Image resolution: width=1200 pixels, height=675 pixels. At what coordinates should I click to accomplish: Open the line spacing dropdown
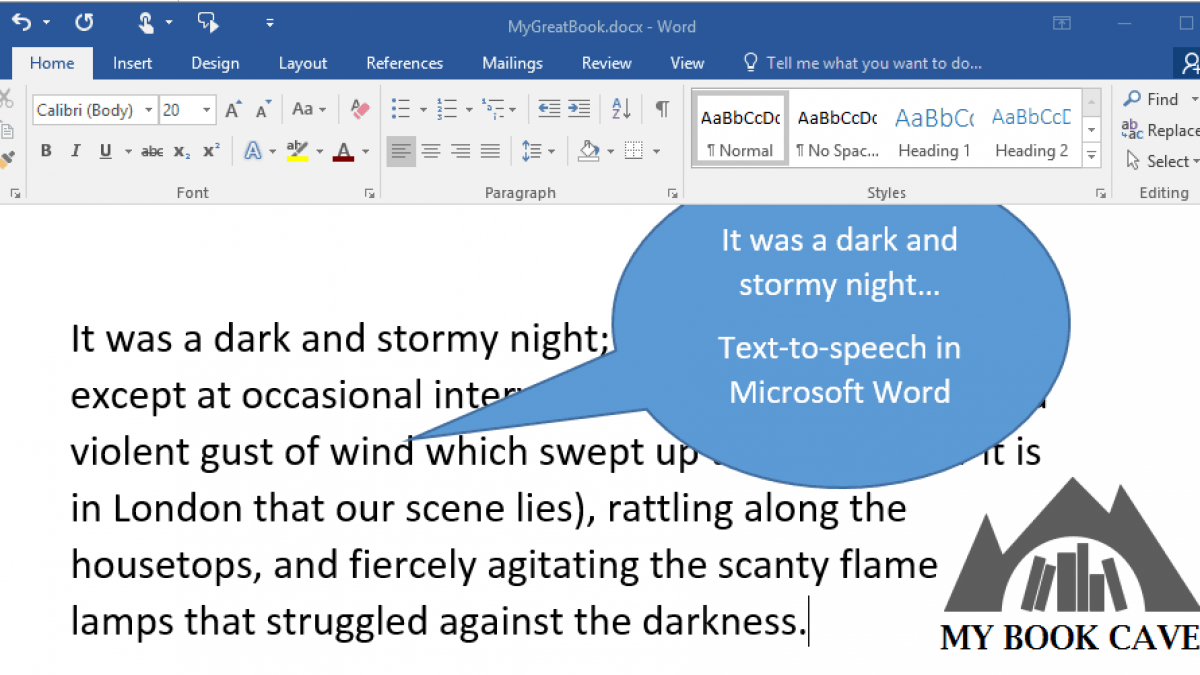(537, 150)
